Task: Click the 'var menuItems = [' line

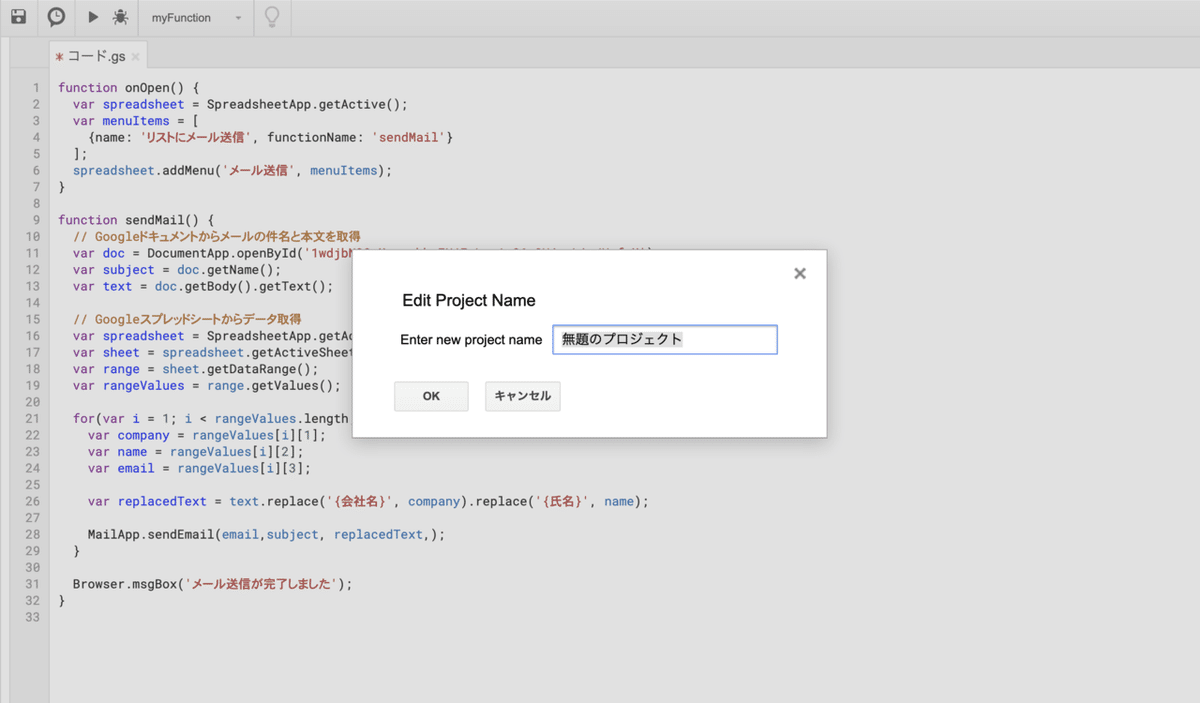Action: (136, 121)
